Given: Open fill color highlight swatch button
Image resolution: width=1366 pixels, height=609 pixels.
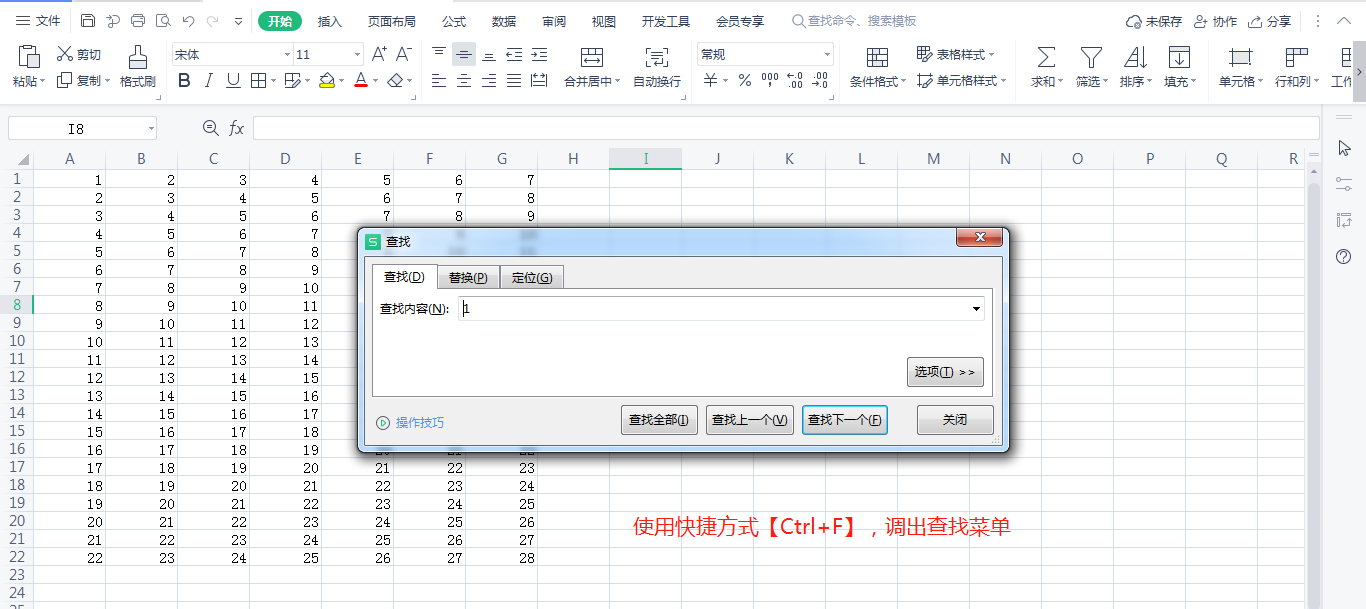Looking at the screenshot, I should [x=327, y=81].
